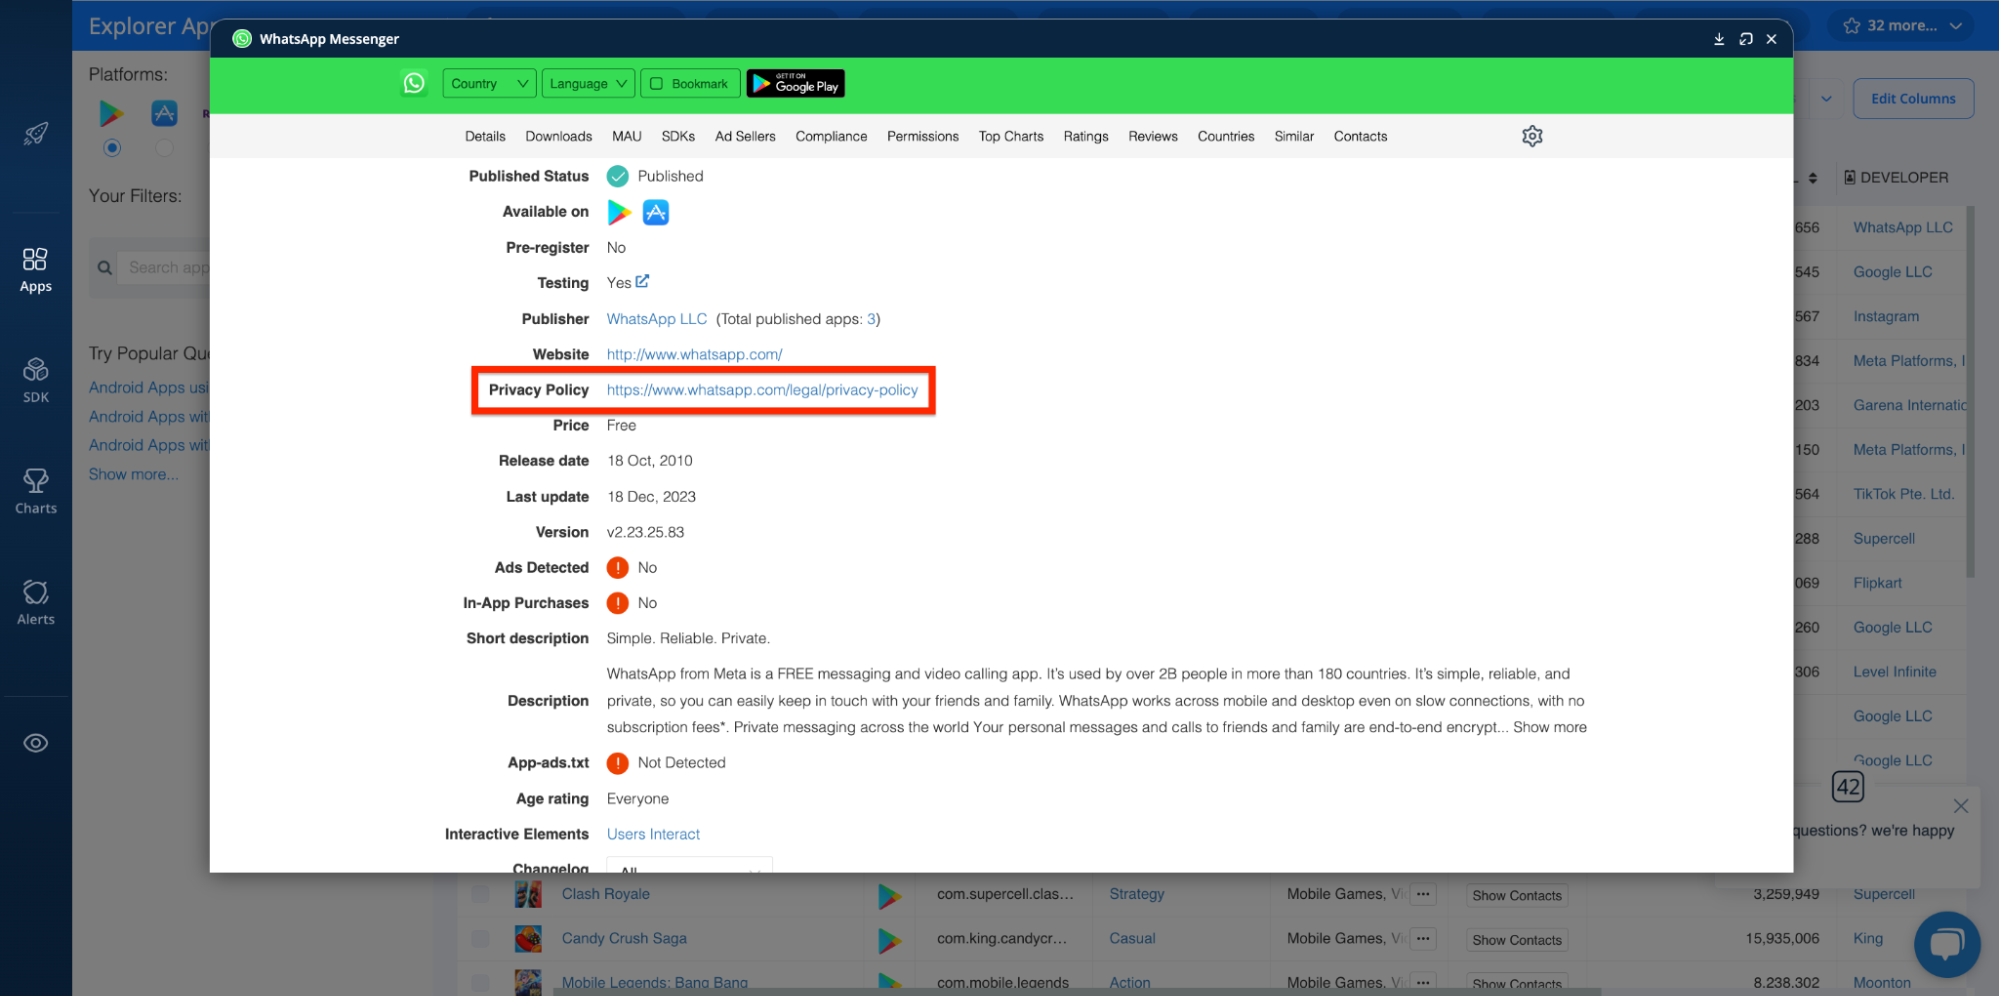1999x996 pixels.
Task: Click the eye icon in left sidebar
Action: click(36, 743)
